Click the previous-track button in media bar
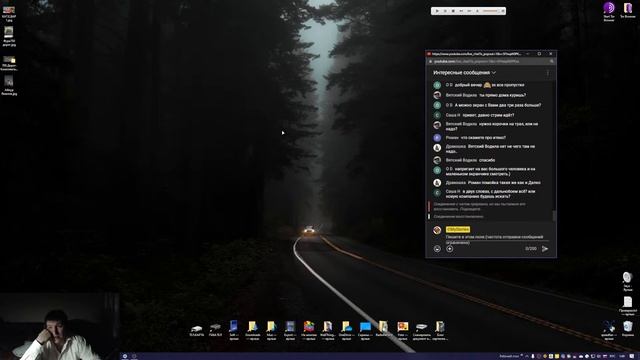640x360 pixels. pyautogui.click(x=461, y=11)
